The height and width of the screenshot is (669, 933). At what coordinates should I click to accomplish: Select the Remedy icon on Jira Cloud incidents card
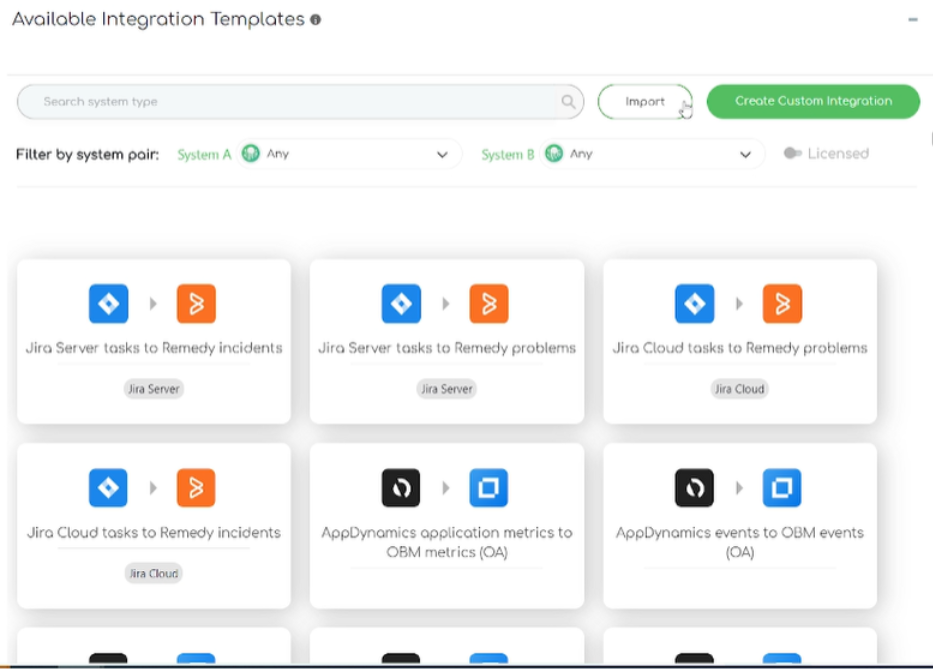pos(196,487)
